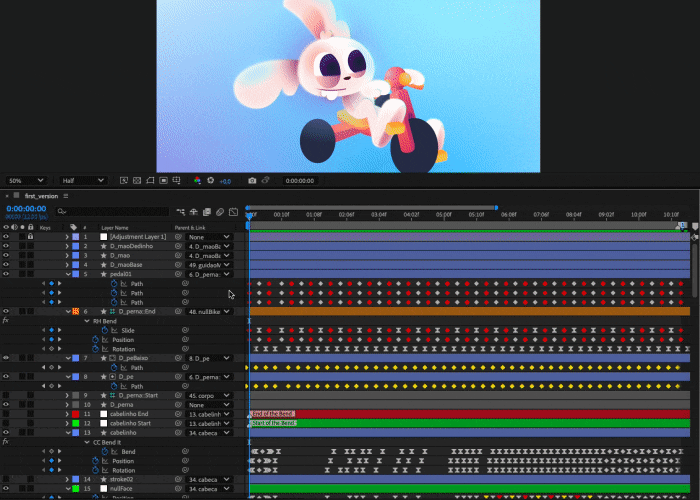Image resolution: width=700 pixels, height=500 pixels.
Task: Click the layer search field in timeline
Action: [112, 212]
